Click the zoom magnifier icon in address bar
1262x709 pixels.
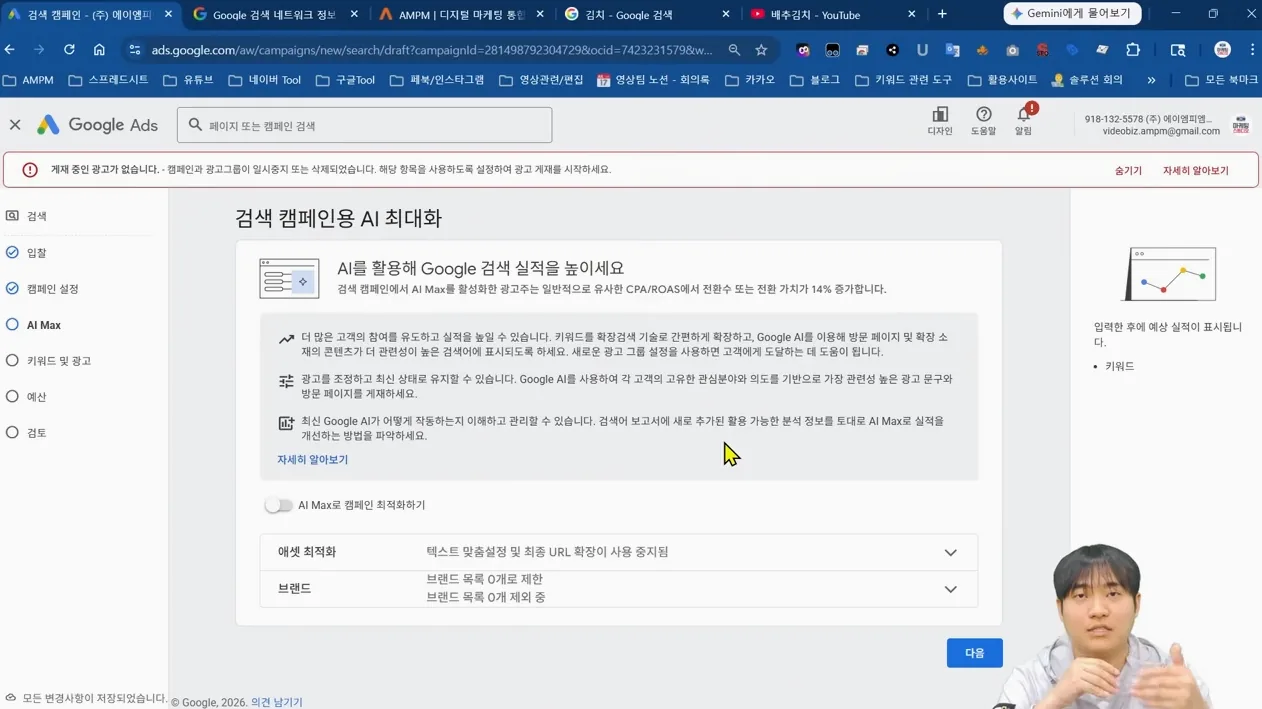pos(734,50)
